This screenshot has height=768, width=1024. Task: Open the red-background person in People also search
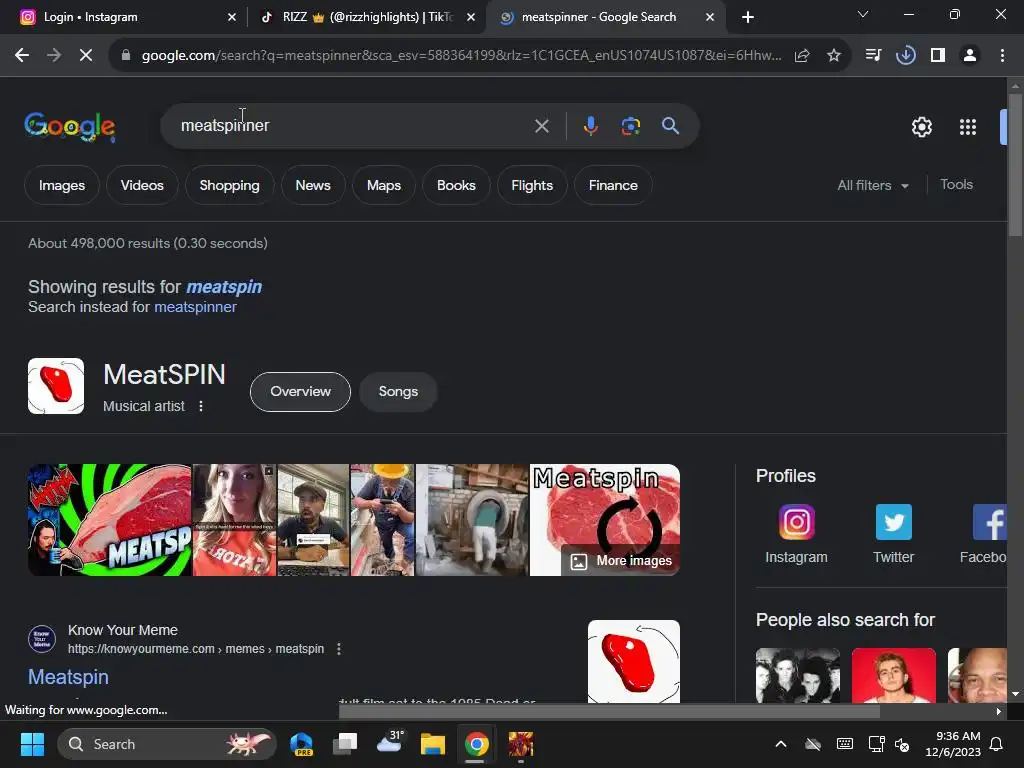(893, 675)
